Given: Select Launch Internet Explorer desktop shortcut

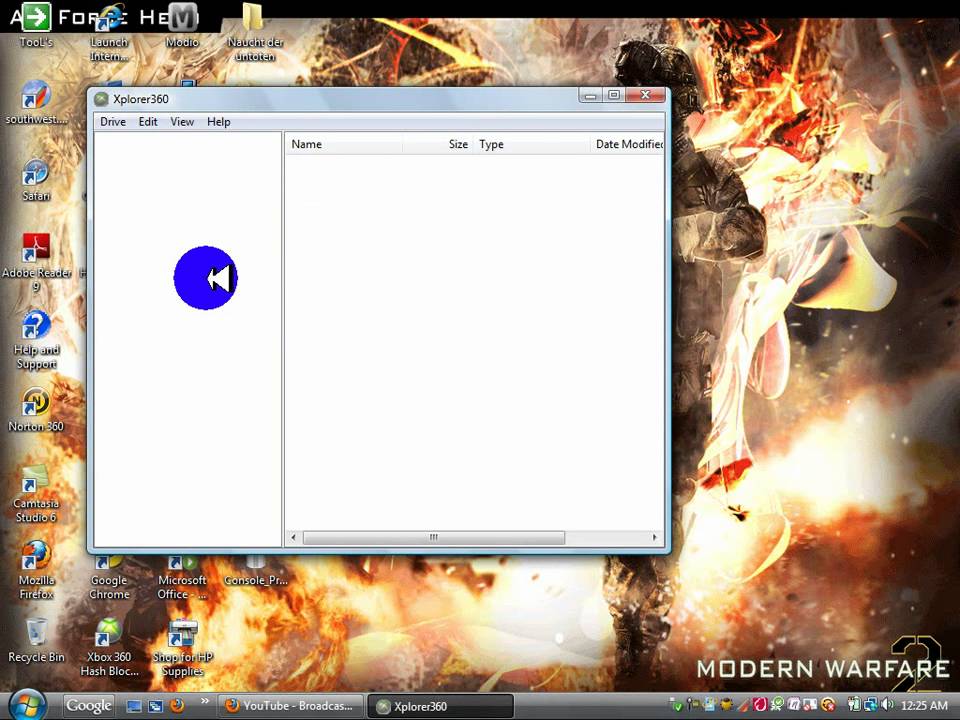Looking at the screenshot, I should (x=109, y=32).
